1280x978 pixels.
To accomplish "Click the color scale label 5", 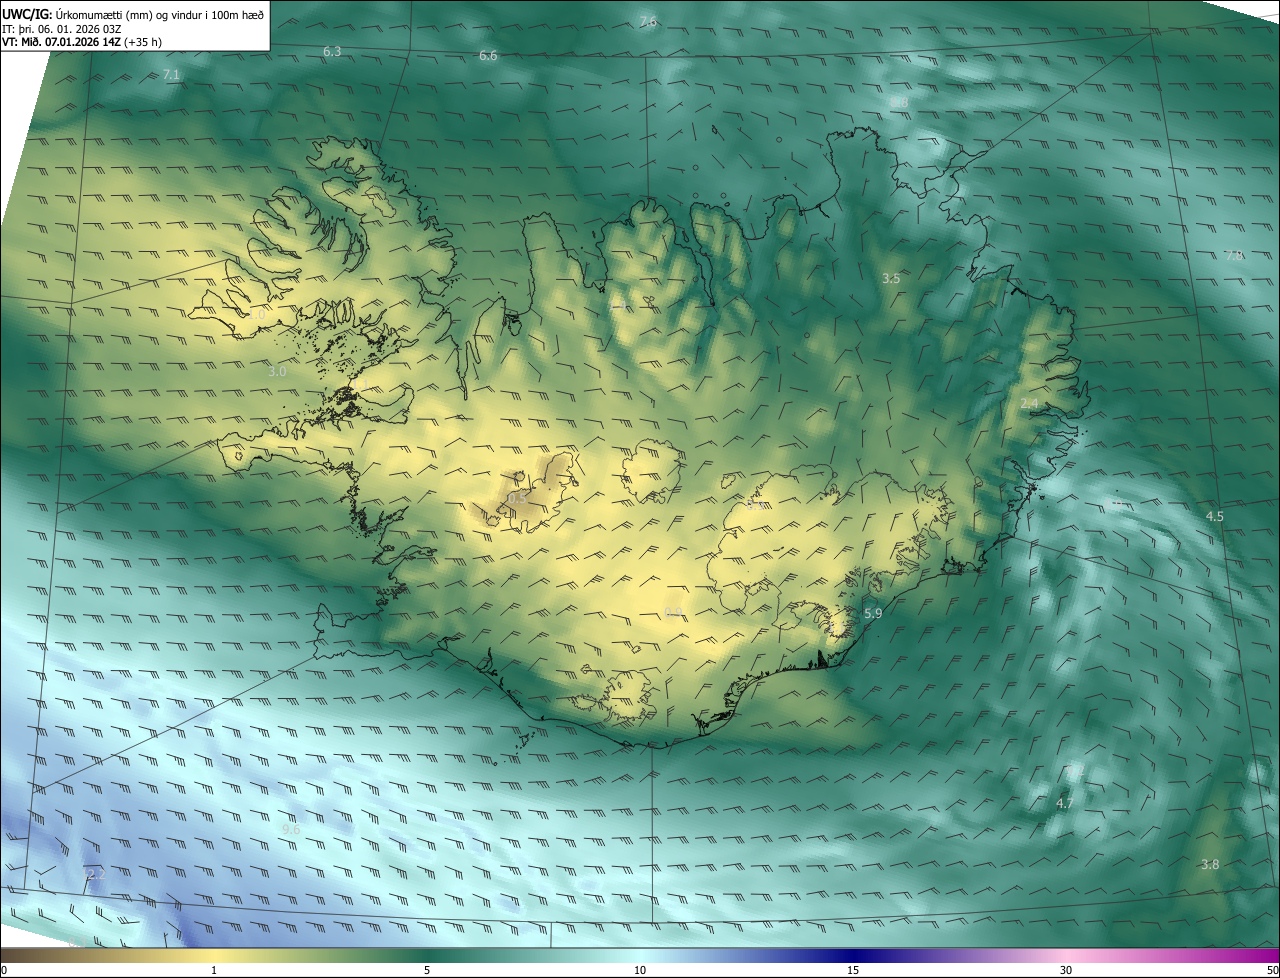I will 427,970.
